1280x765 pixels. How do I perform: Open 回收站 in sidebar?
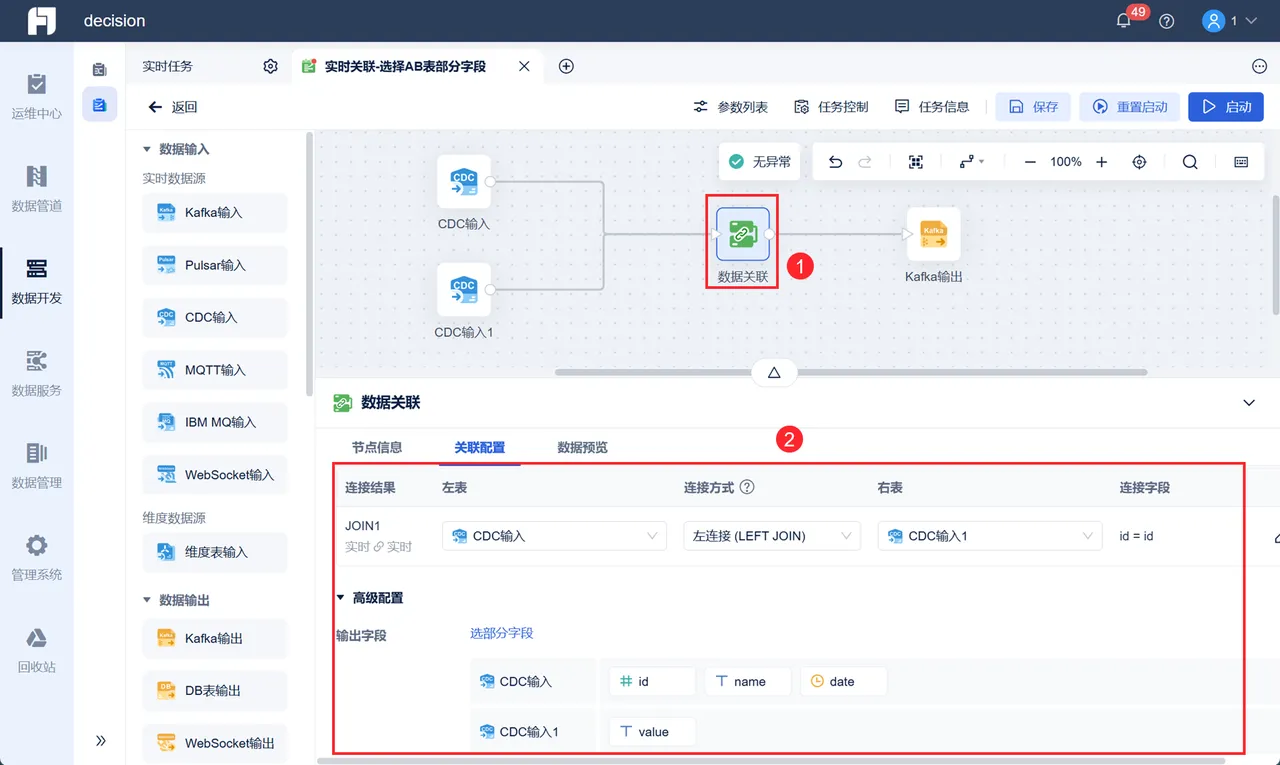tap(37, 650)
